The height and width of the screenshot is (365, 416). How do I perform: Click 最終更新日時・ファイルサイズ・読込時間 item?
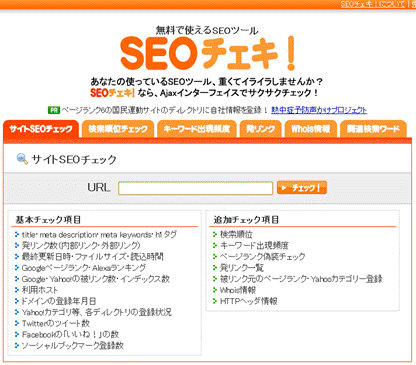(92, 257)
